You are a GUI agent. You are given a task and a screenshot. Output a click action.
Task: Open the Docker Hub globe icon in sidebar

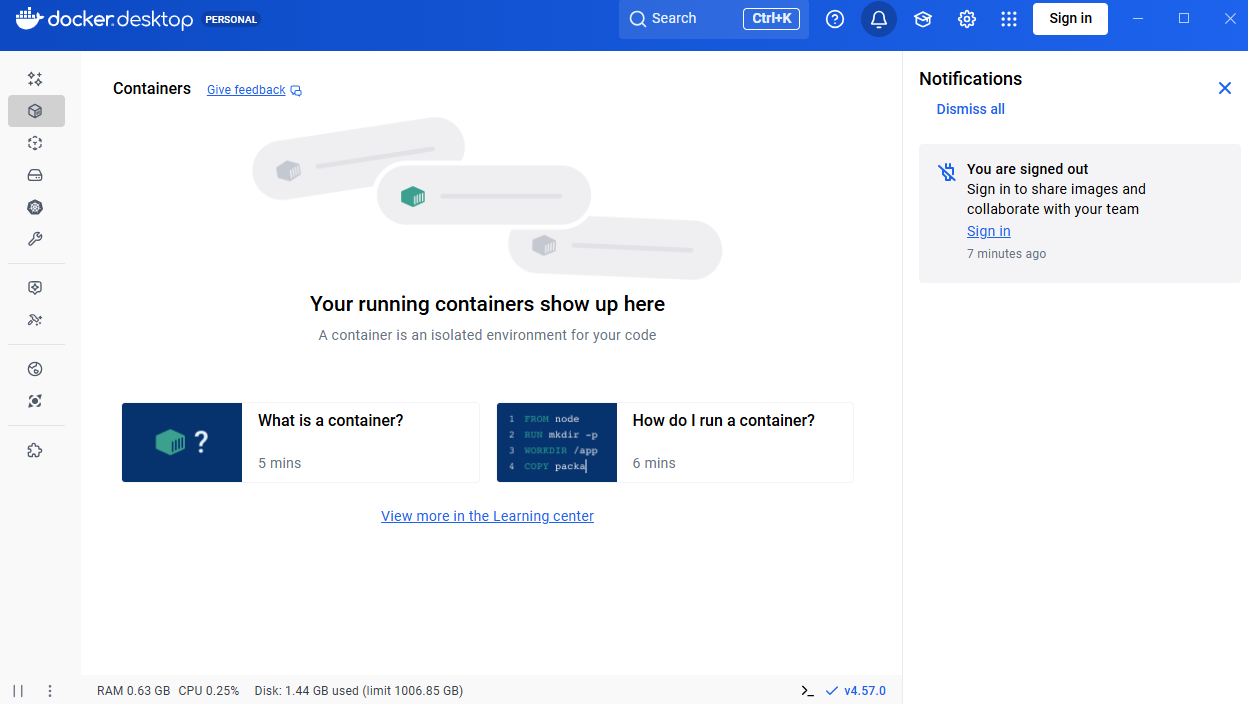click(35, 369)
